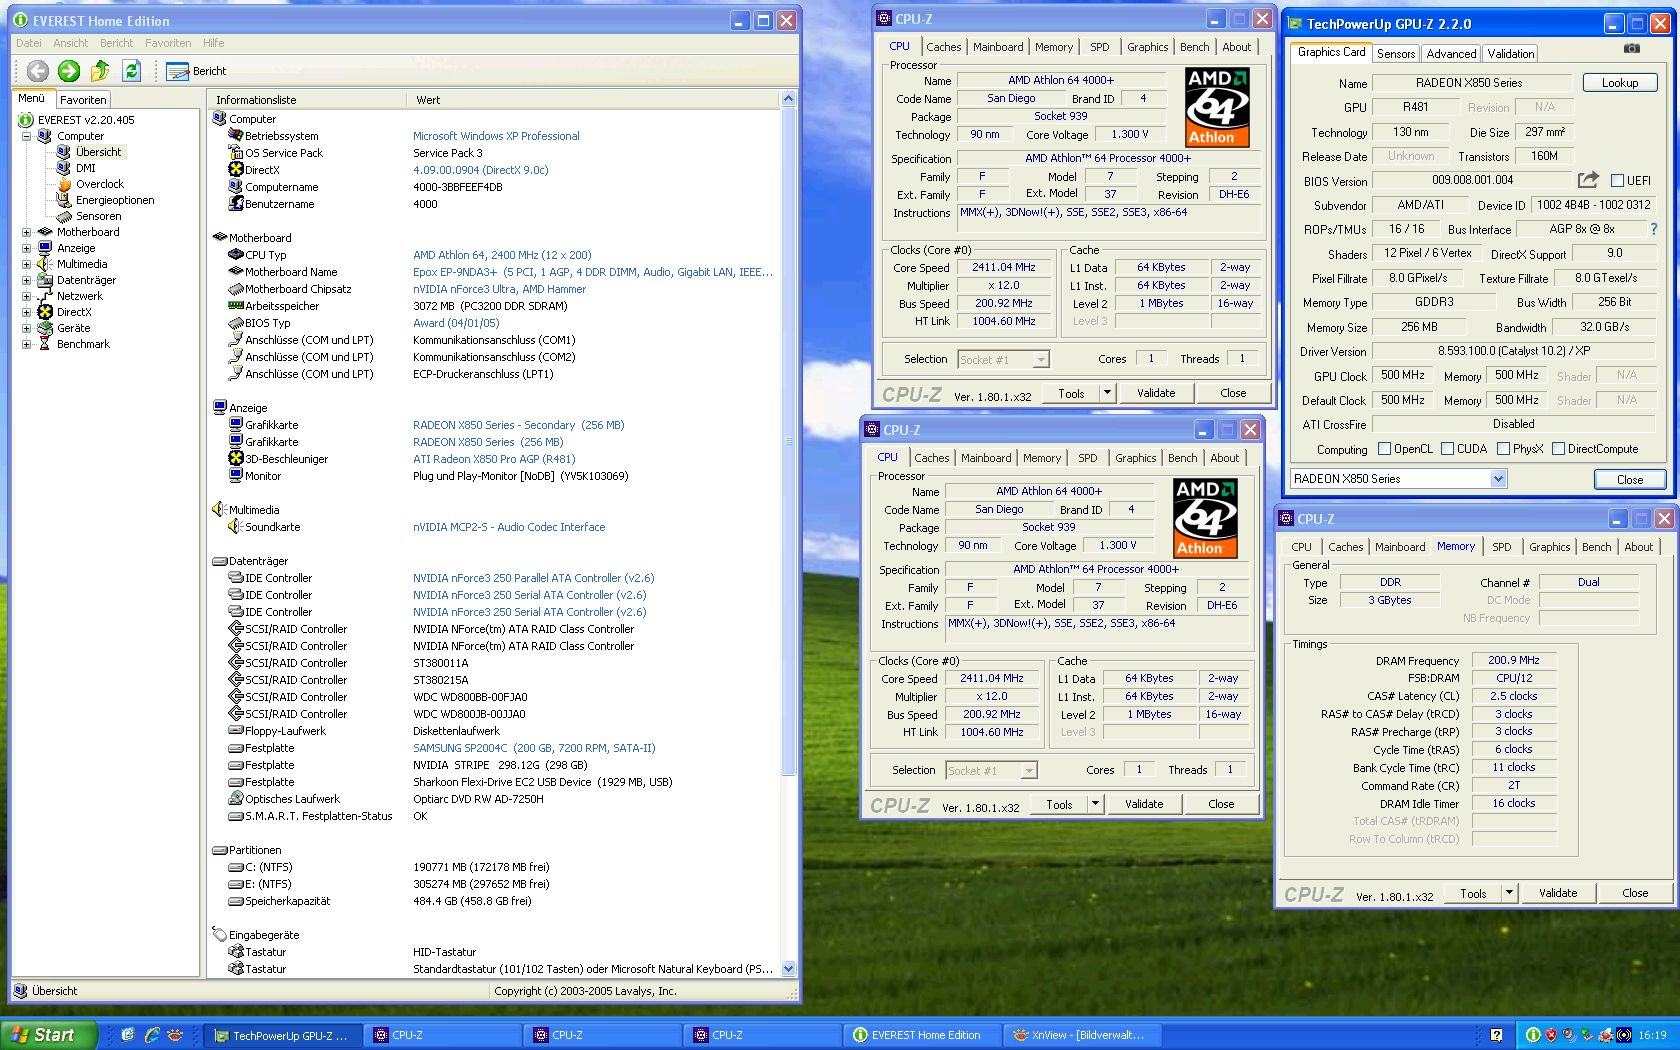The height and width of the screenshot is (1050, 1680).
Task: Enable the UEFI checkbox in GPU-Z
Action: (x=1617, y=181)
